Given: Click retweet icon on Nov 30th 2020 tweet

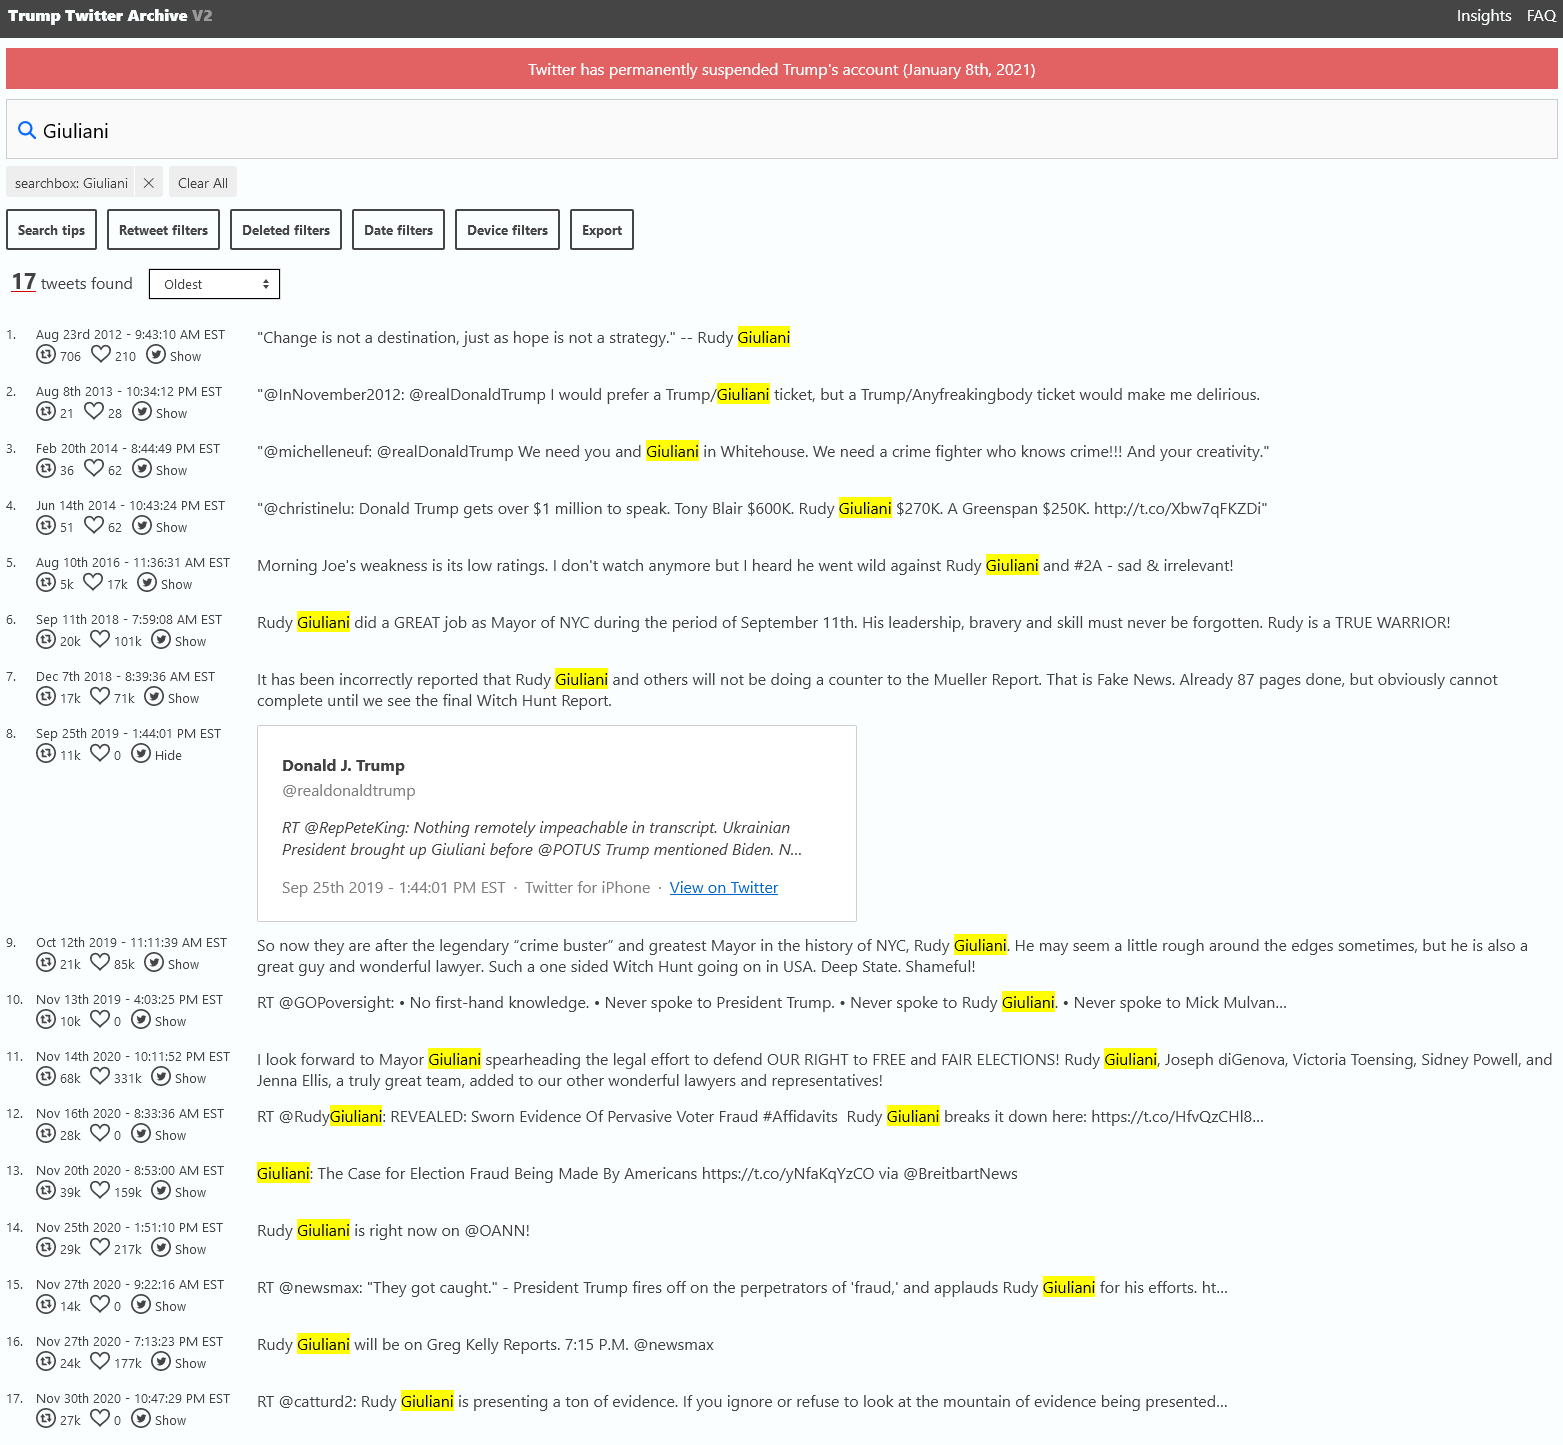Looking at the screenshot, I should click(x=46, y=1418).
